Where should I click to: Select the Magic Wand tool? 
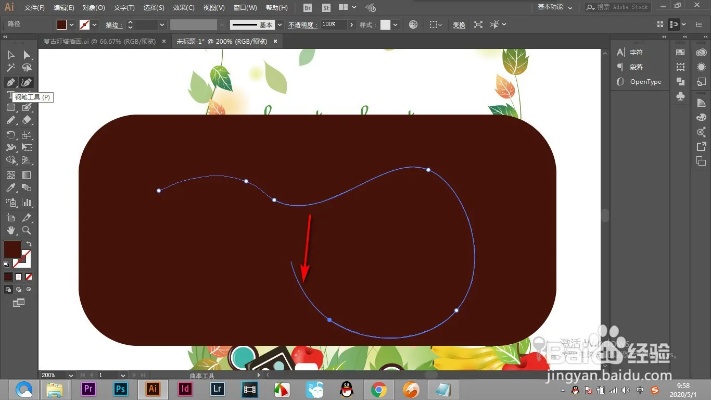11,68
